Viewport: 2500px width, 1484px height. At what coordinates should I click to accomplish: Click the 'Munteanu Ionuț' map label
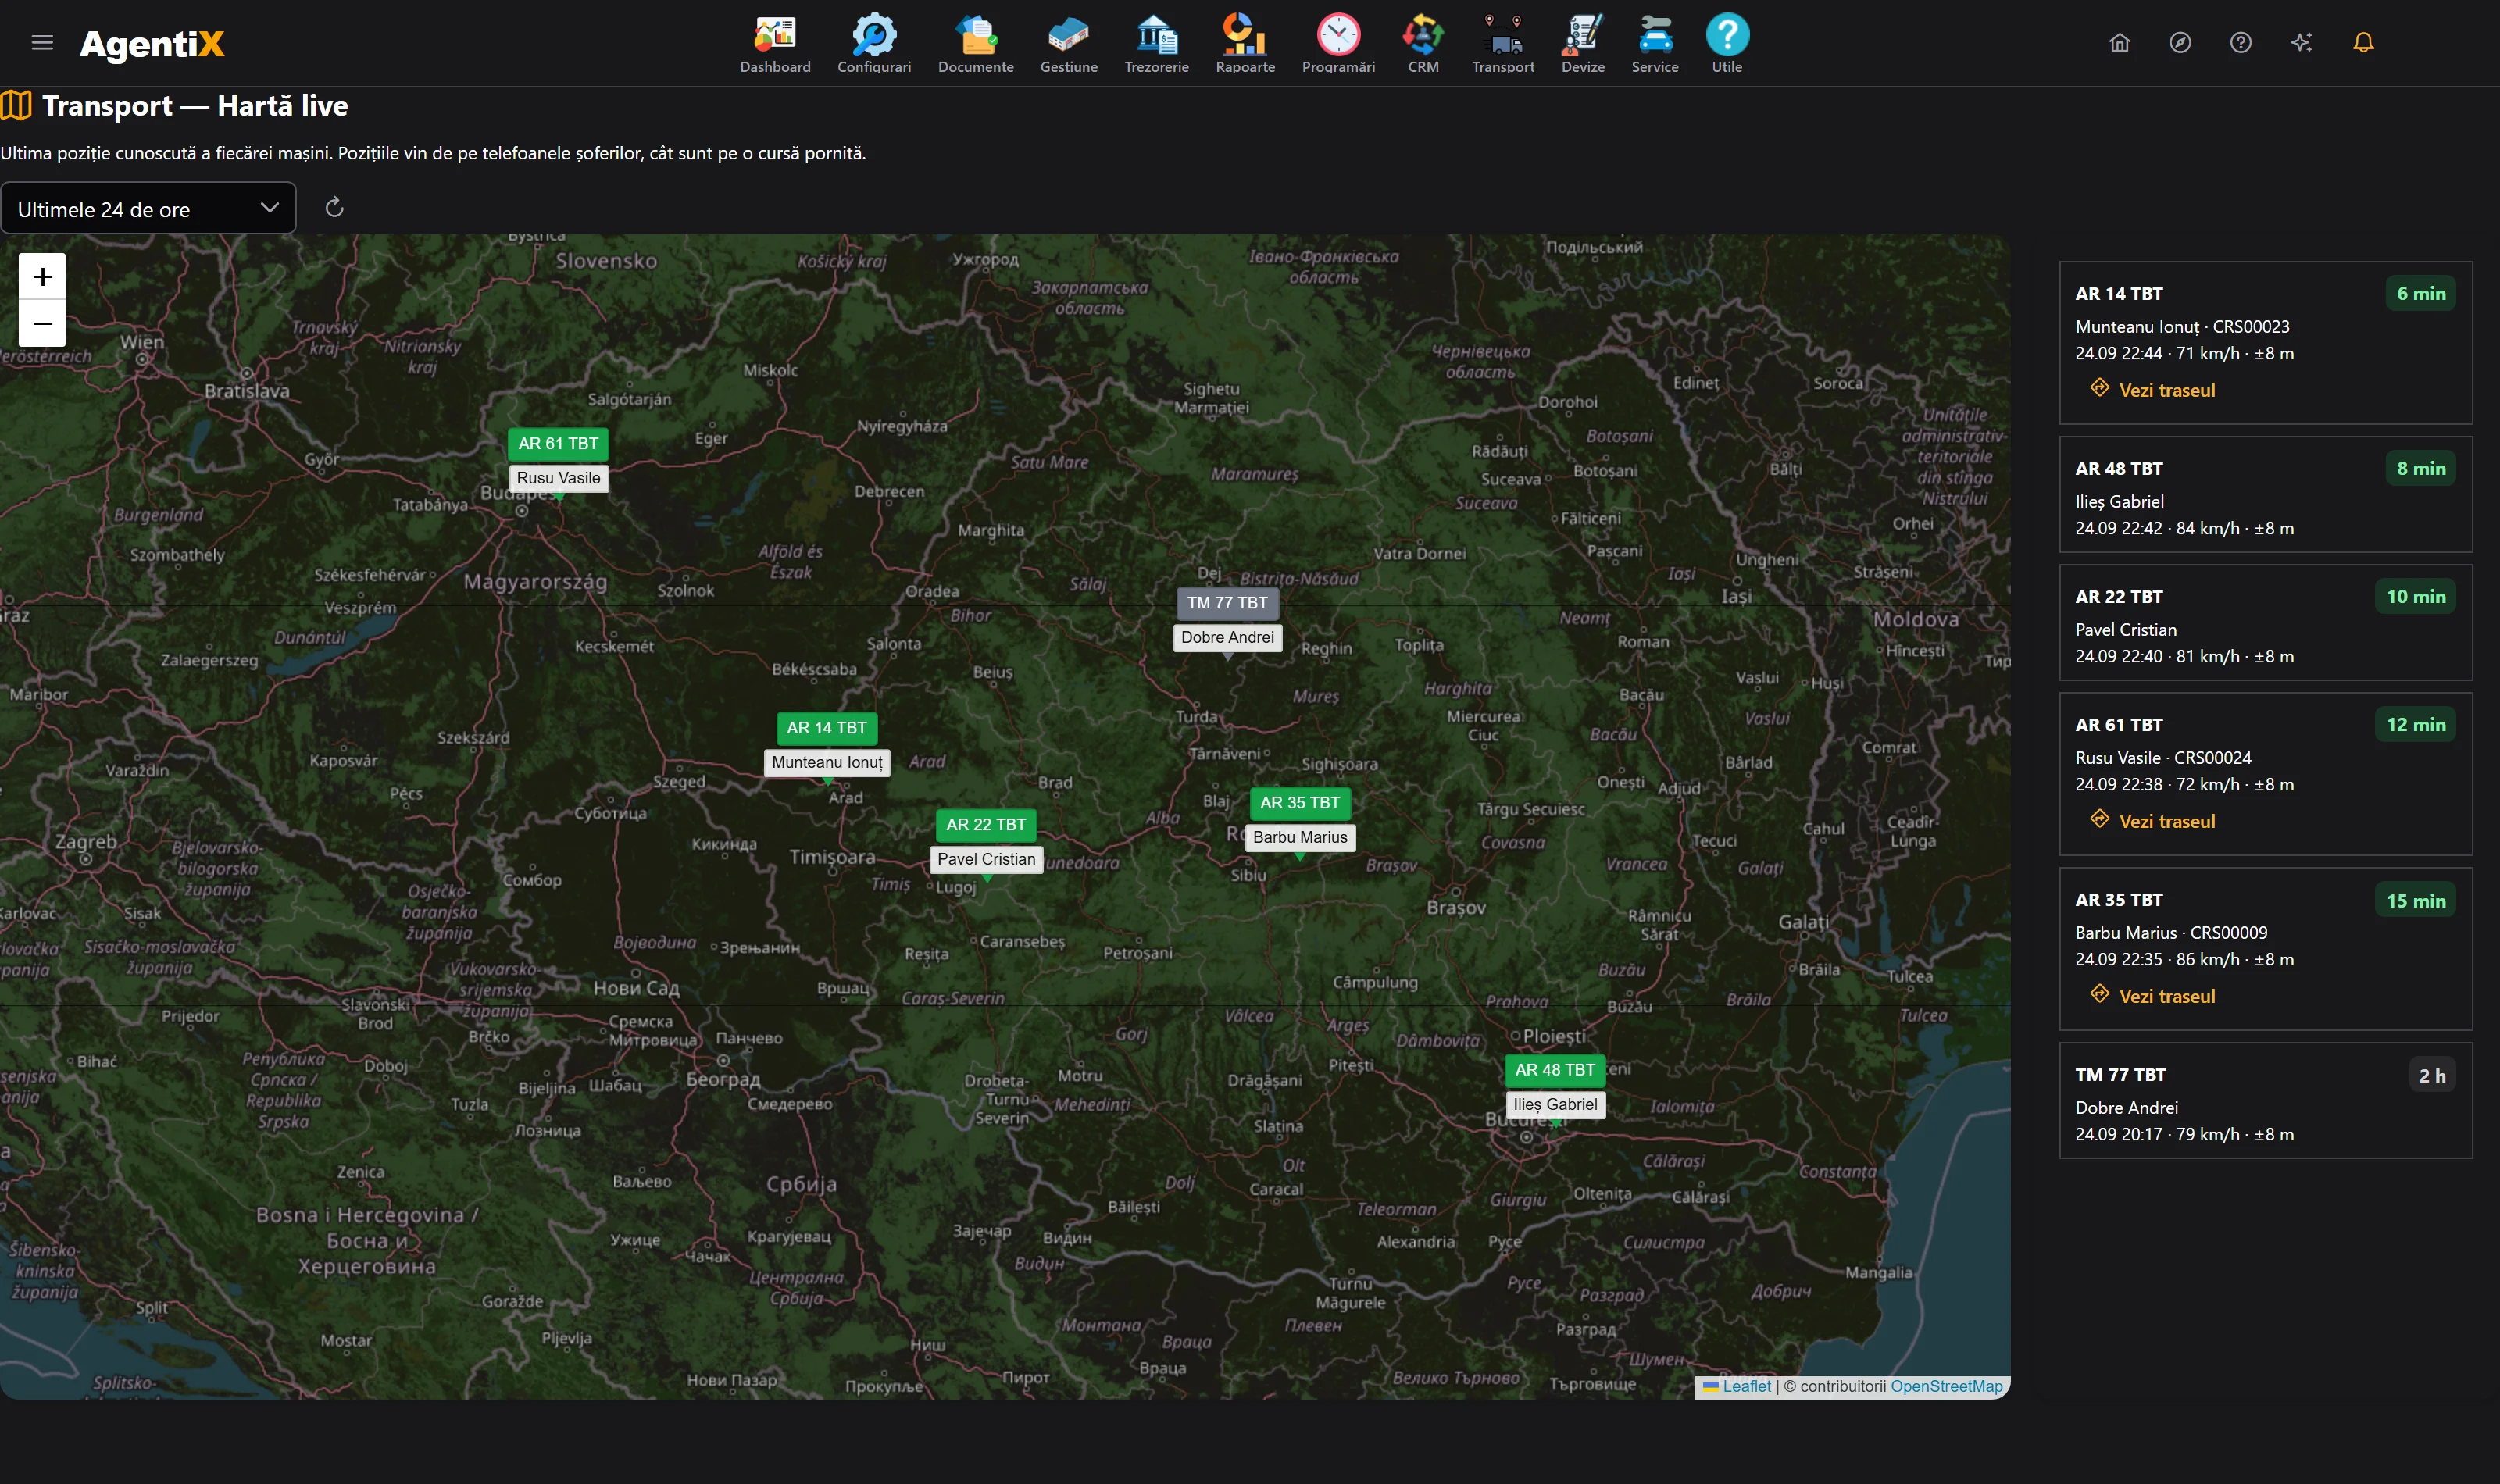click(x=827, y=762)
